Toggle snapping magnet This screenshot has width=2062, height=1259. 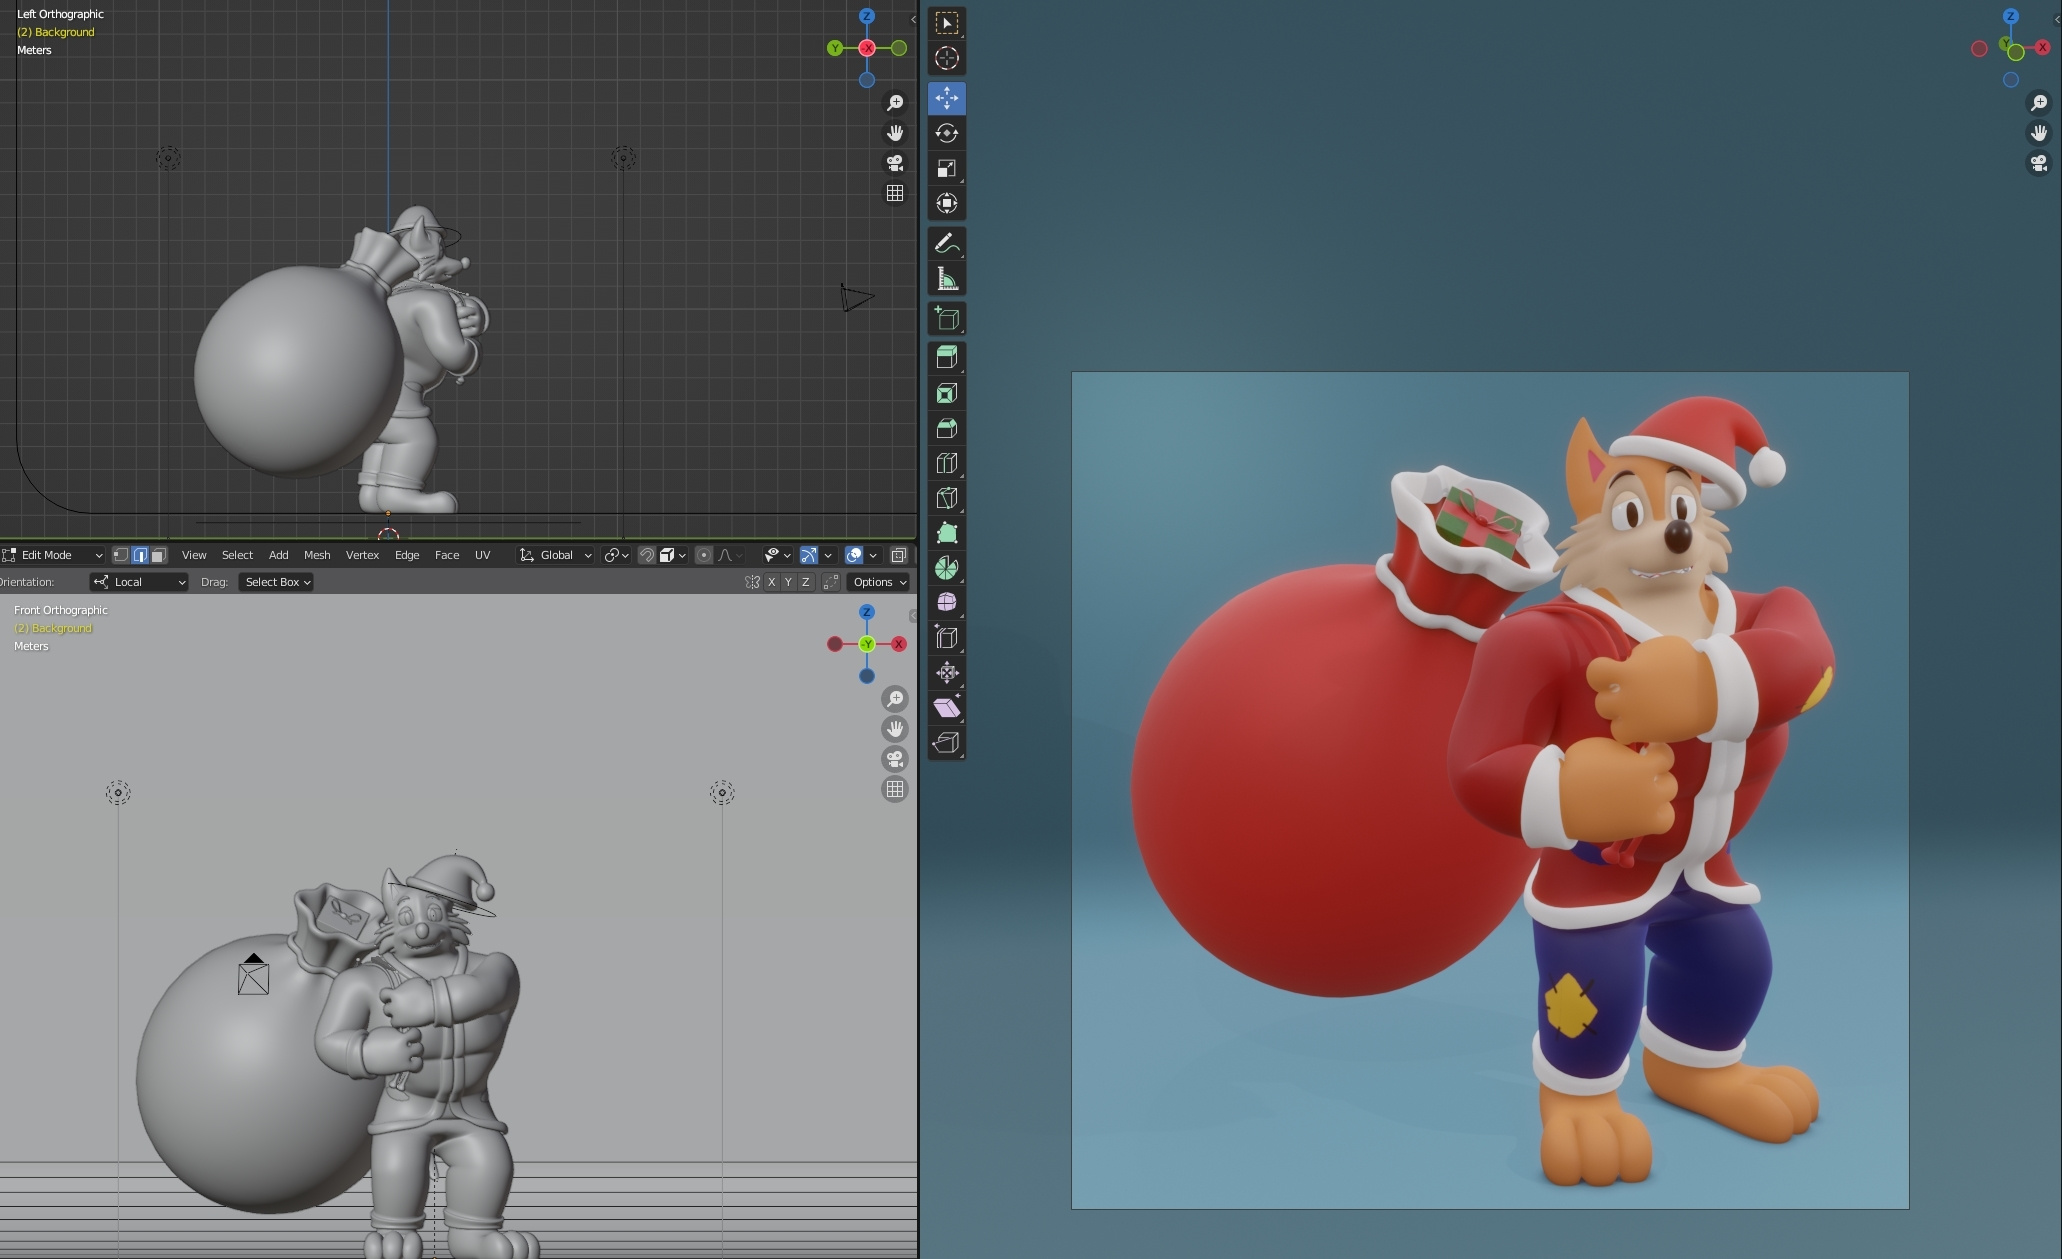647,555
